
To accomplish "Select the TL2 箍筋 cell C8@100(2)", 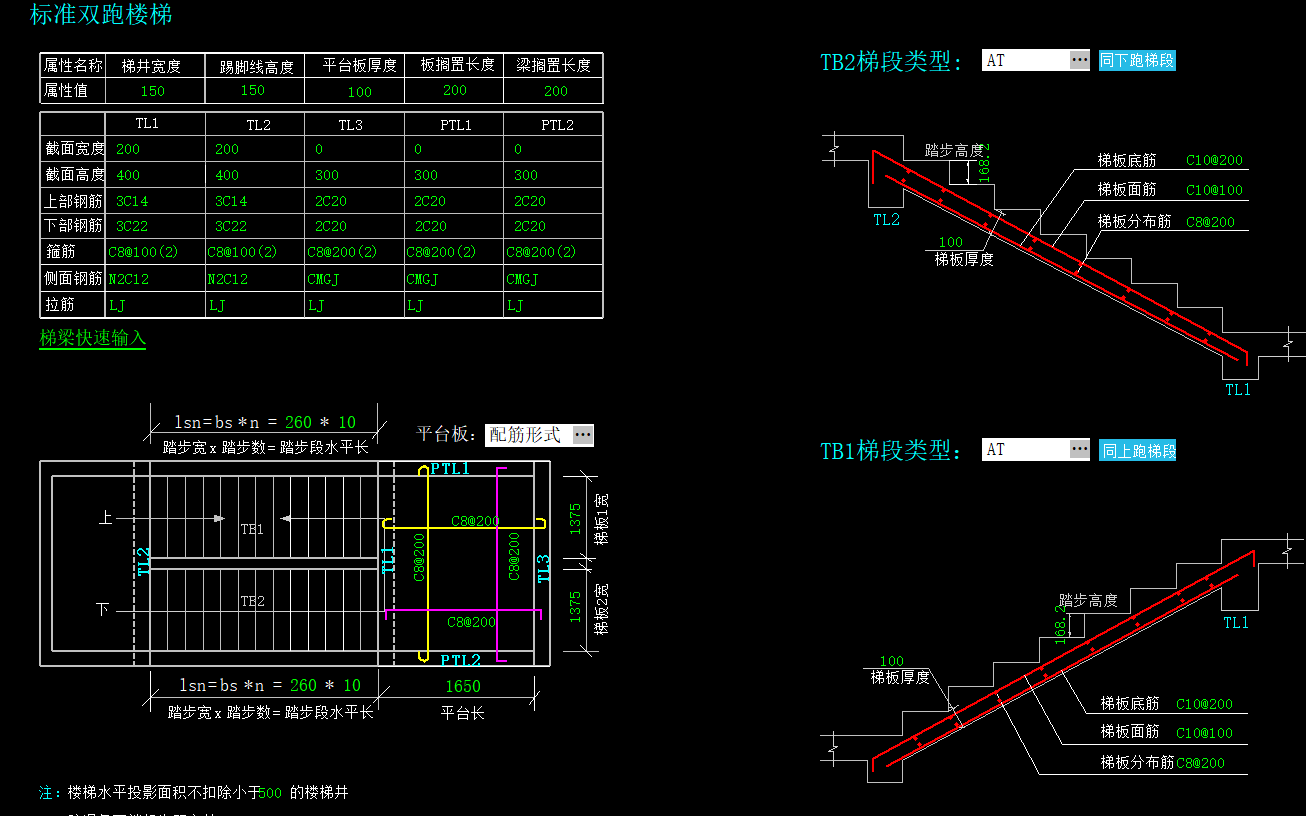I will click(242, 253).
